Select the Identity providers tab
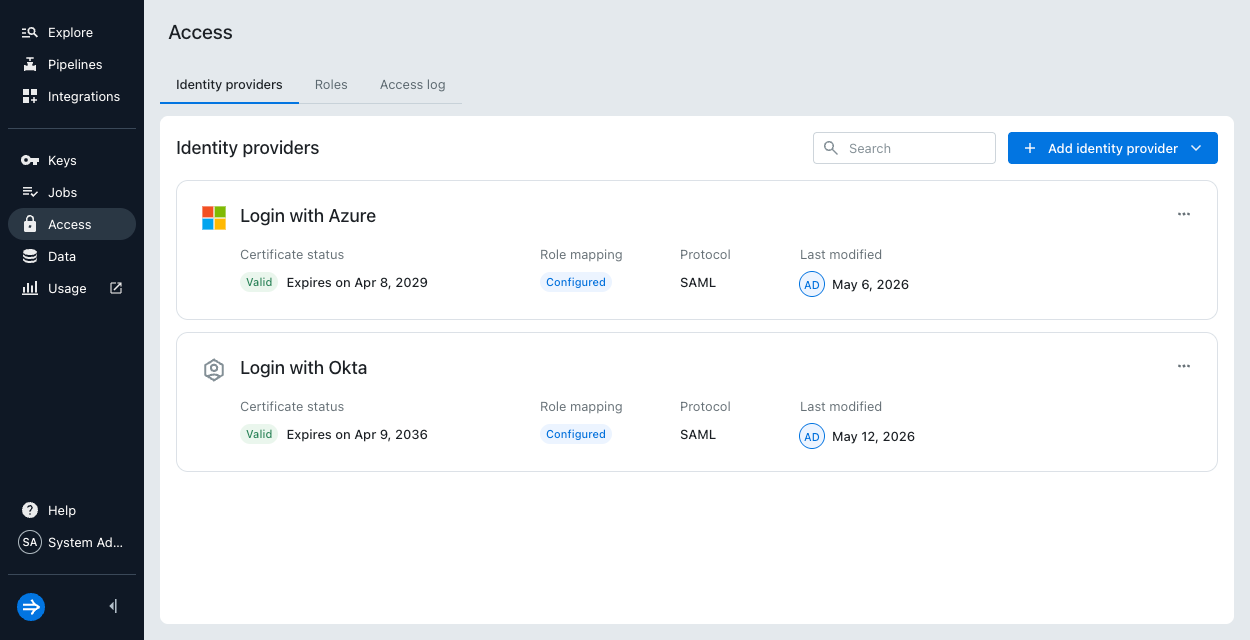This screenshot has width=1250, height=640. (x=229, y=85)
